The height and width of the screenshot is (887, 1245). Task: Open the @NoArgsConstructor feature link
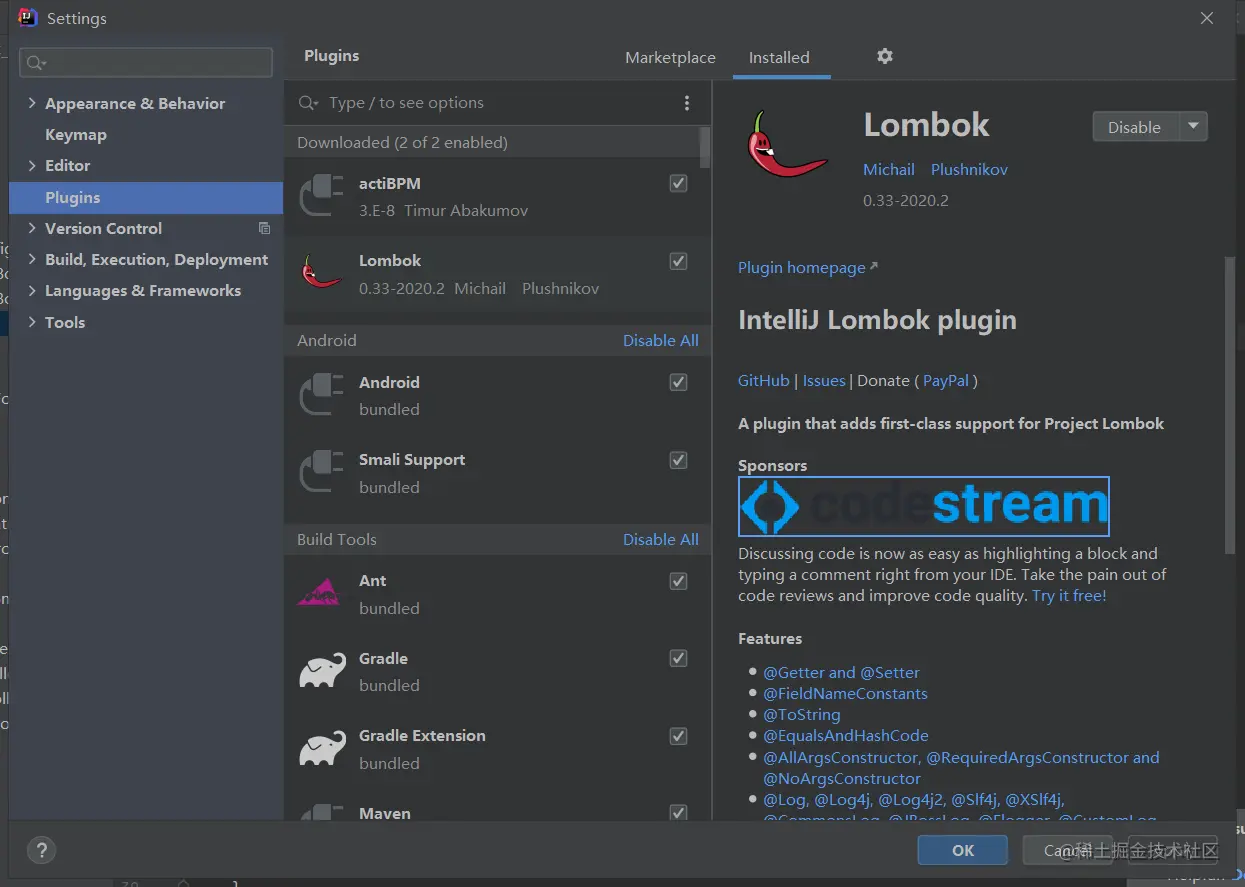coord(842,778)
